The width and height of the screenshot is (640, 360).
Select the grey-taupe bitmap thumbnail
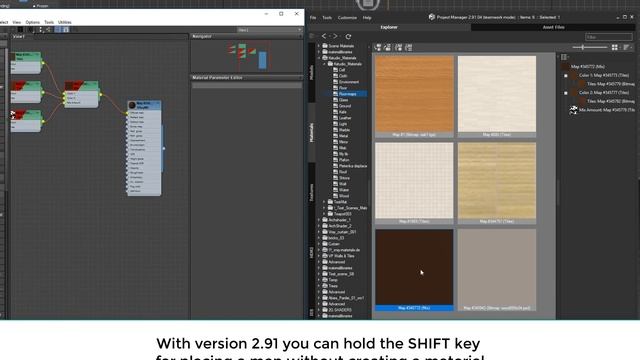(497, 270)
